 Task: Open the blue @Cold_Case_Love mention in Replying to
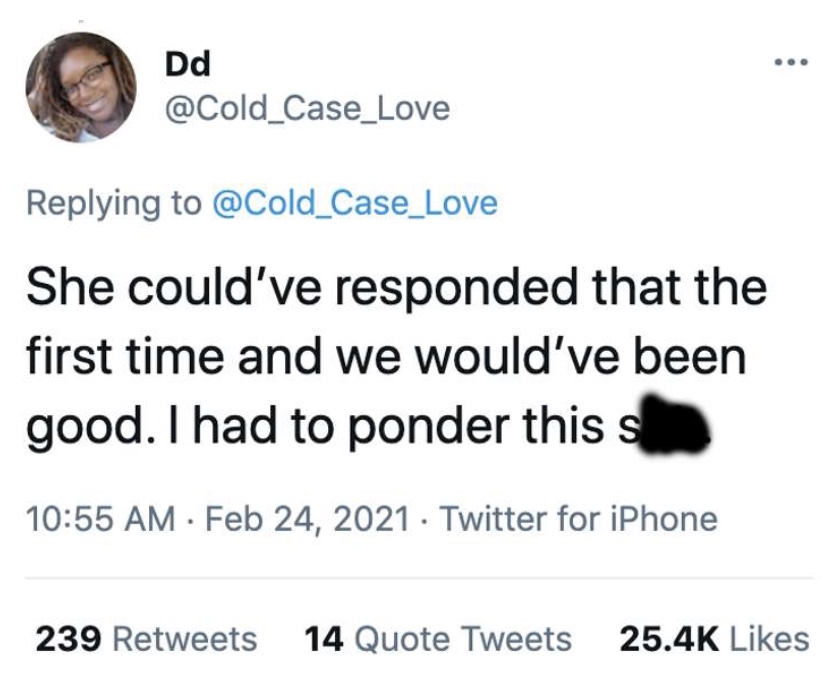point(355,204)
